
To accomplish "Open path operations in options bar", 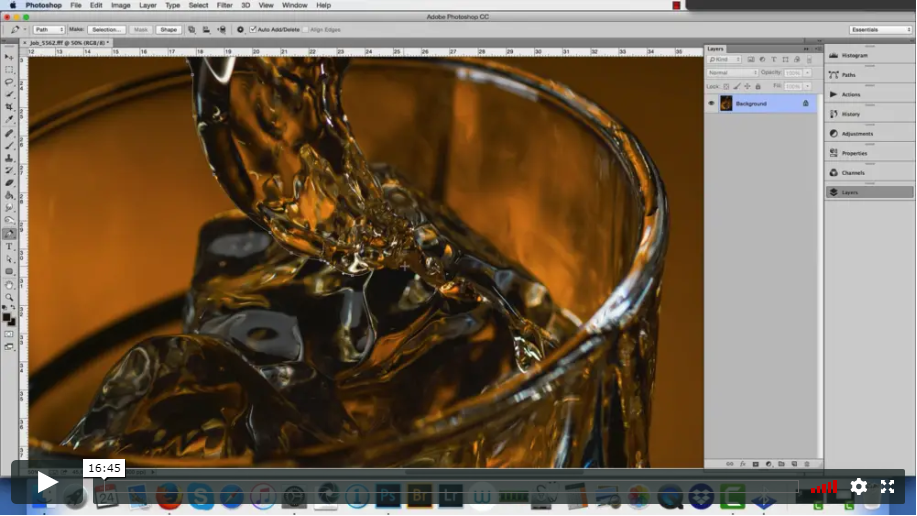I will pyautogui.click(x=191, y=29).
